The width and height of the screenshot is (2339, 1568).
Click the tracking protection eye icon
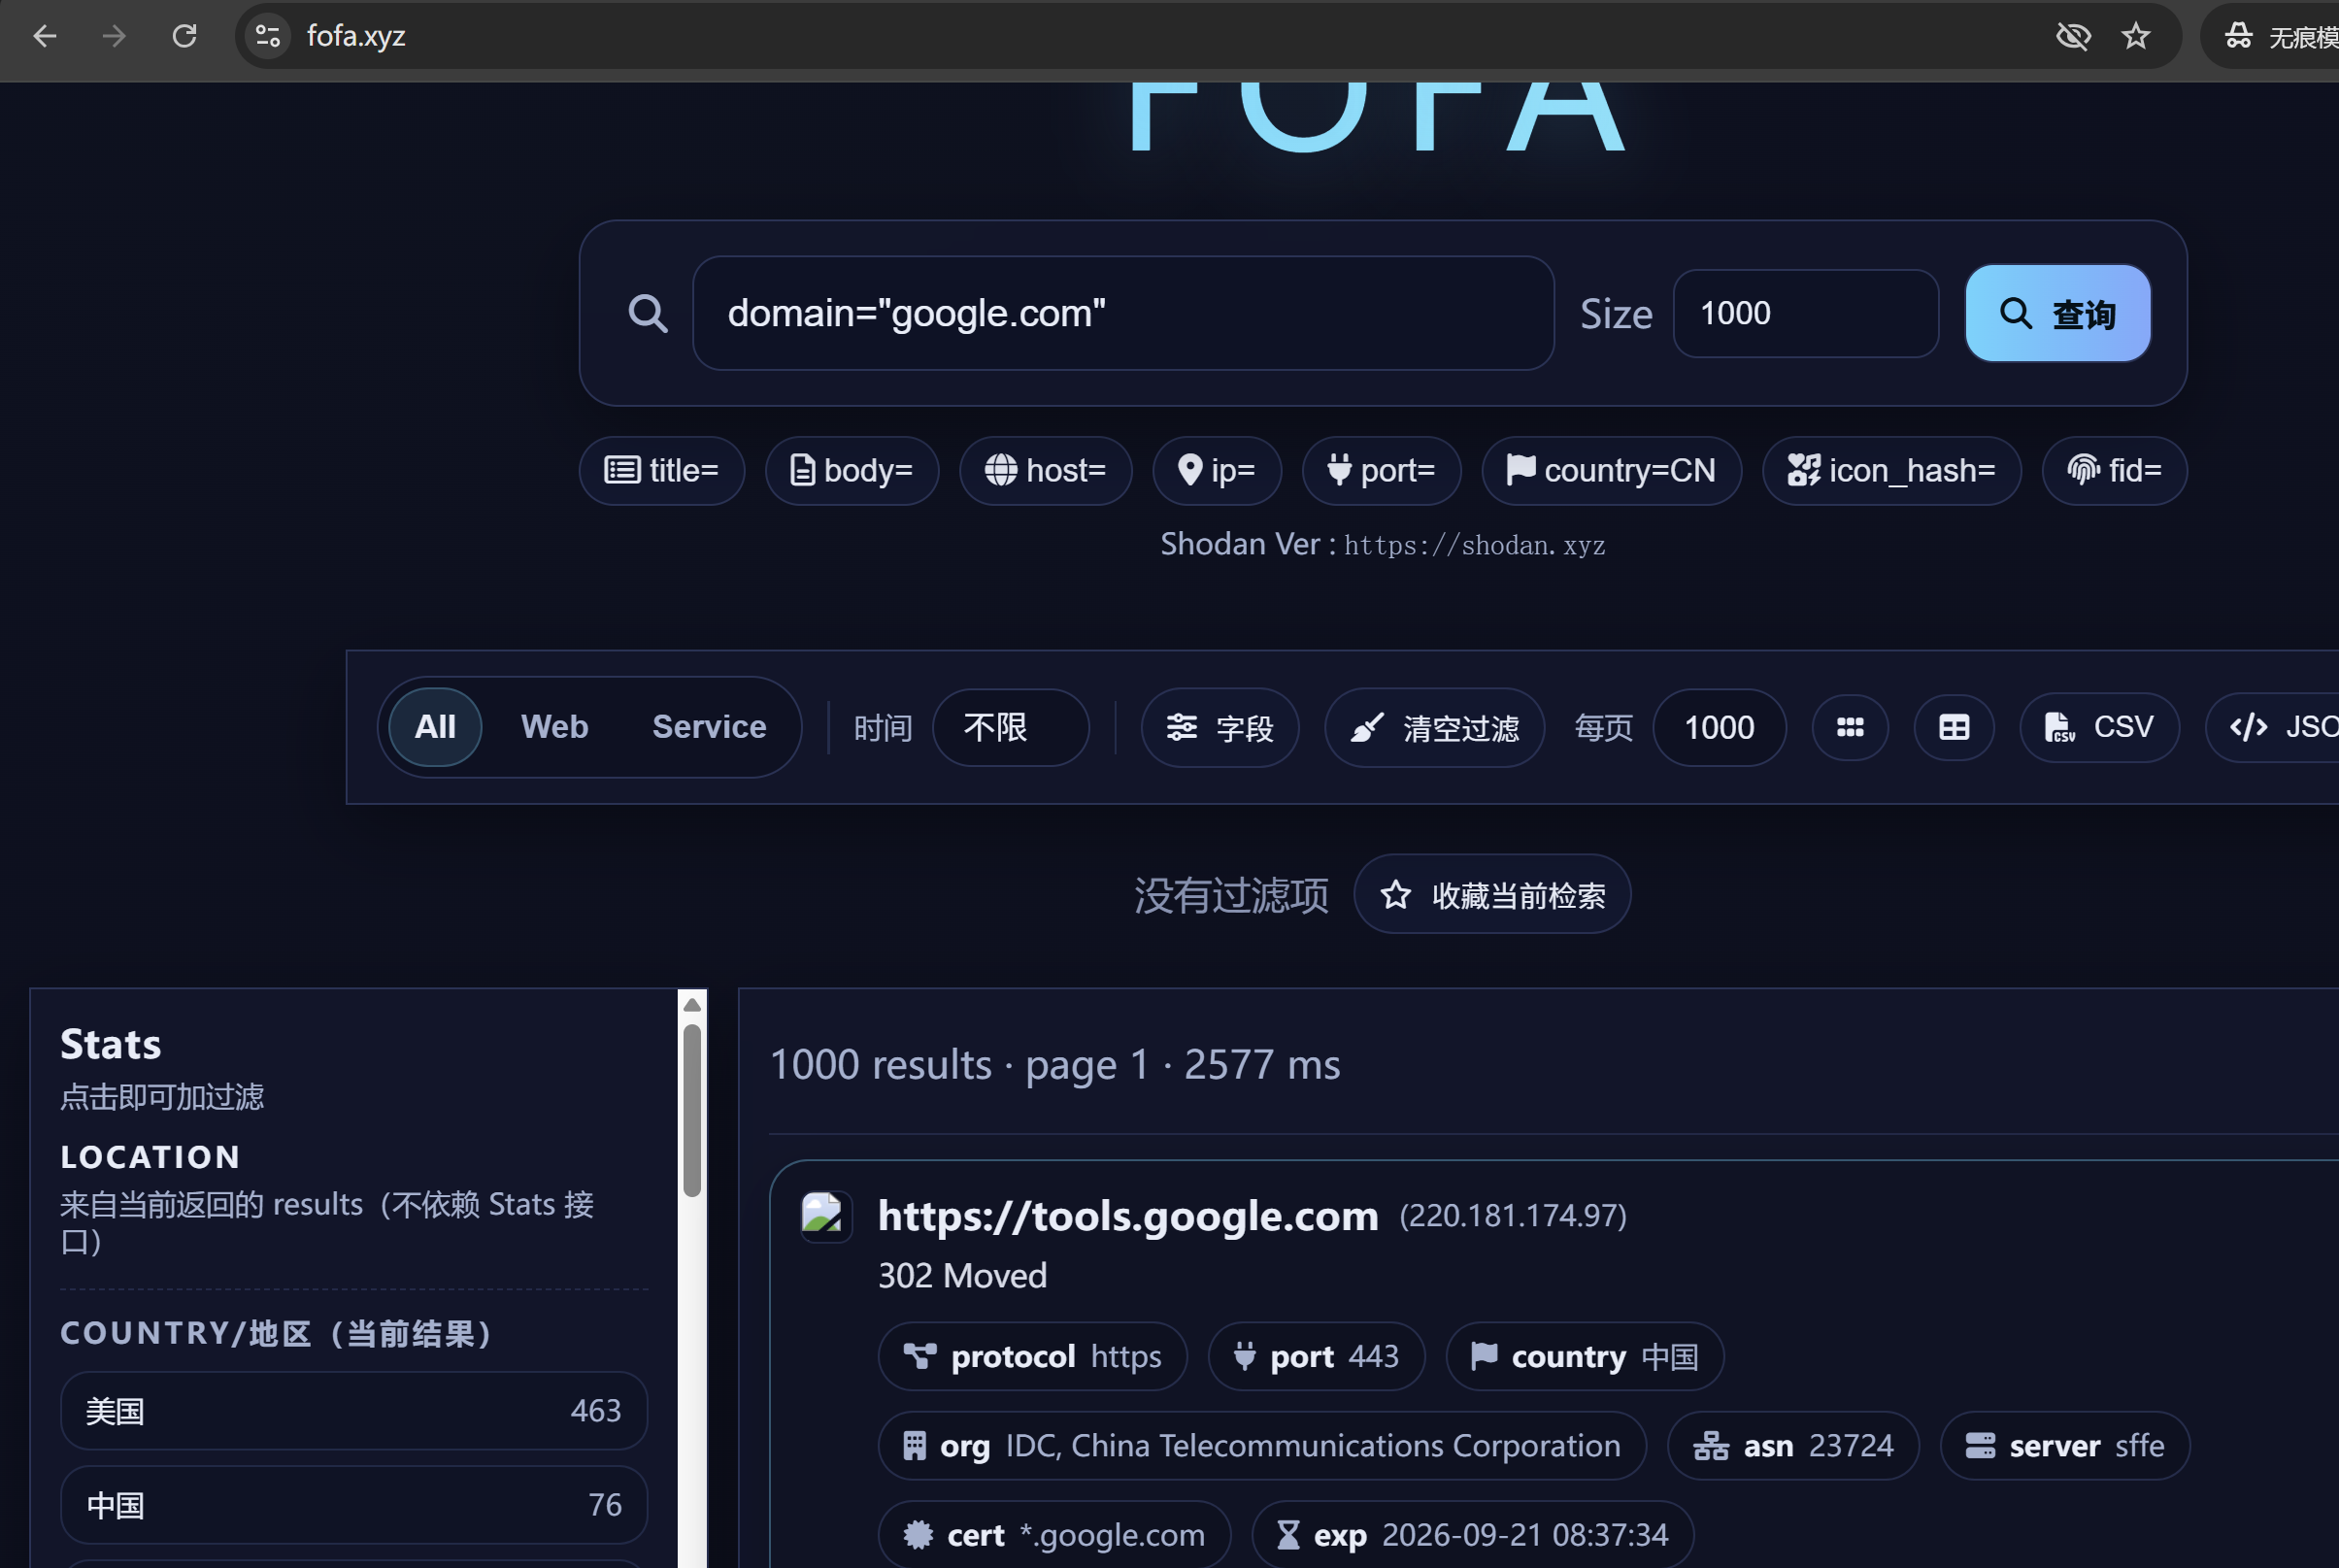pyautogui.click(x=2073, y=37)
